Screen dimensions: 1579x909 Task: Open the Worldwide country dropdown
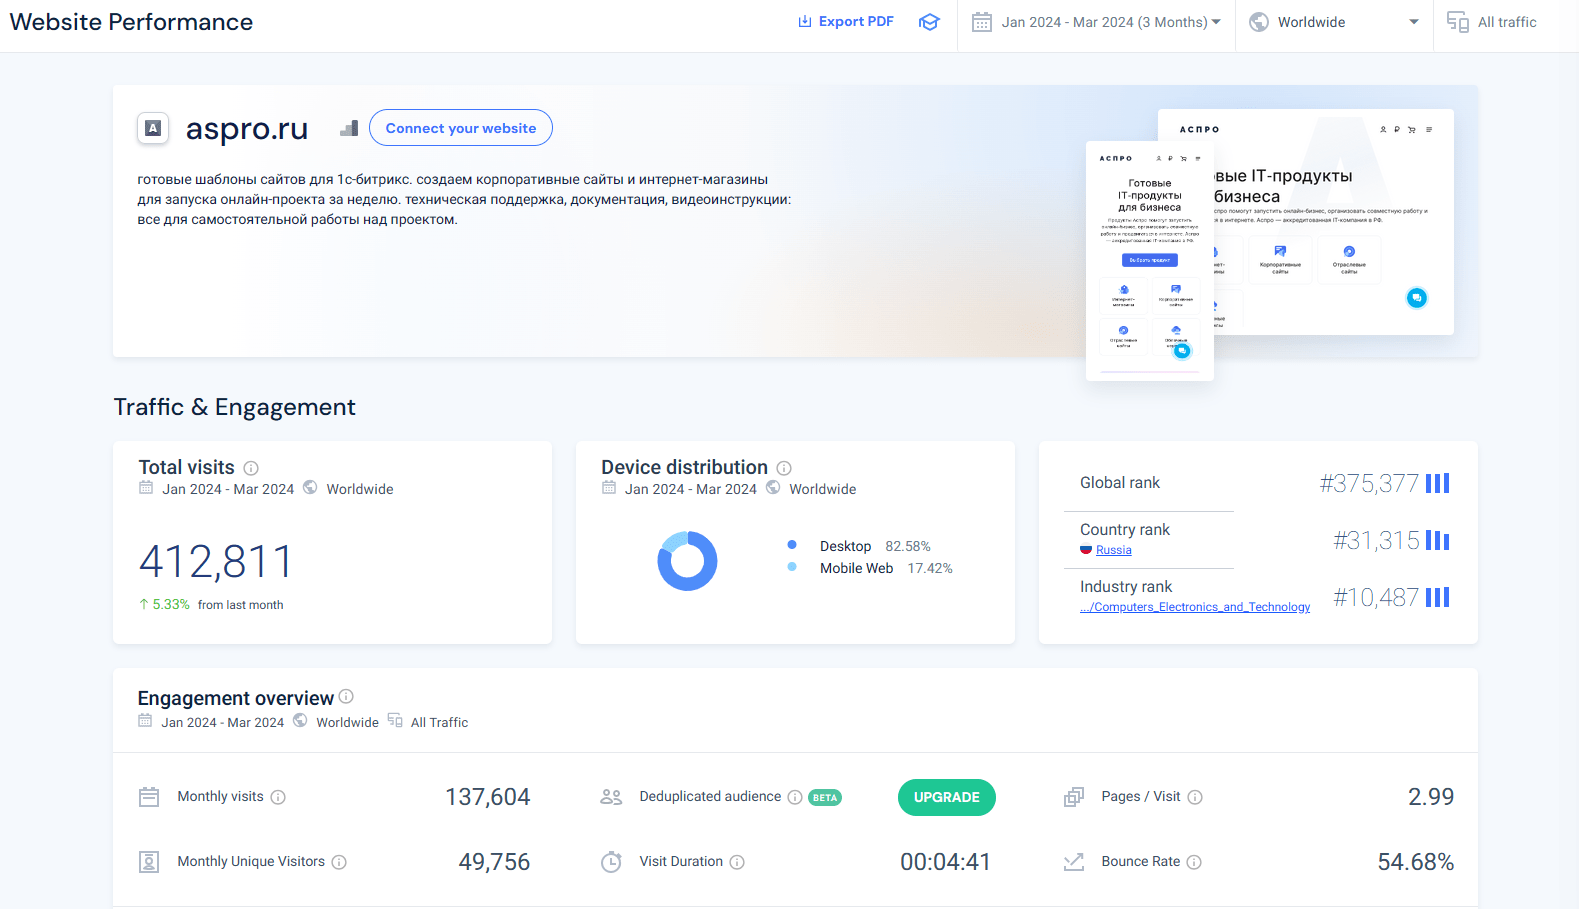tap(1334, 22)
